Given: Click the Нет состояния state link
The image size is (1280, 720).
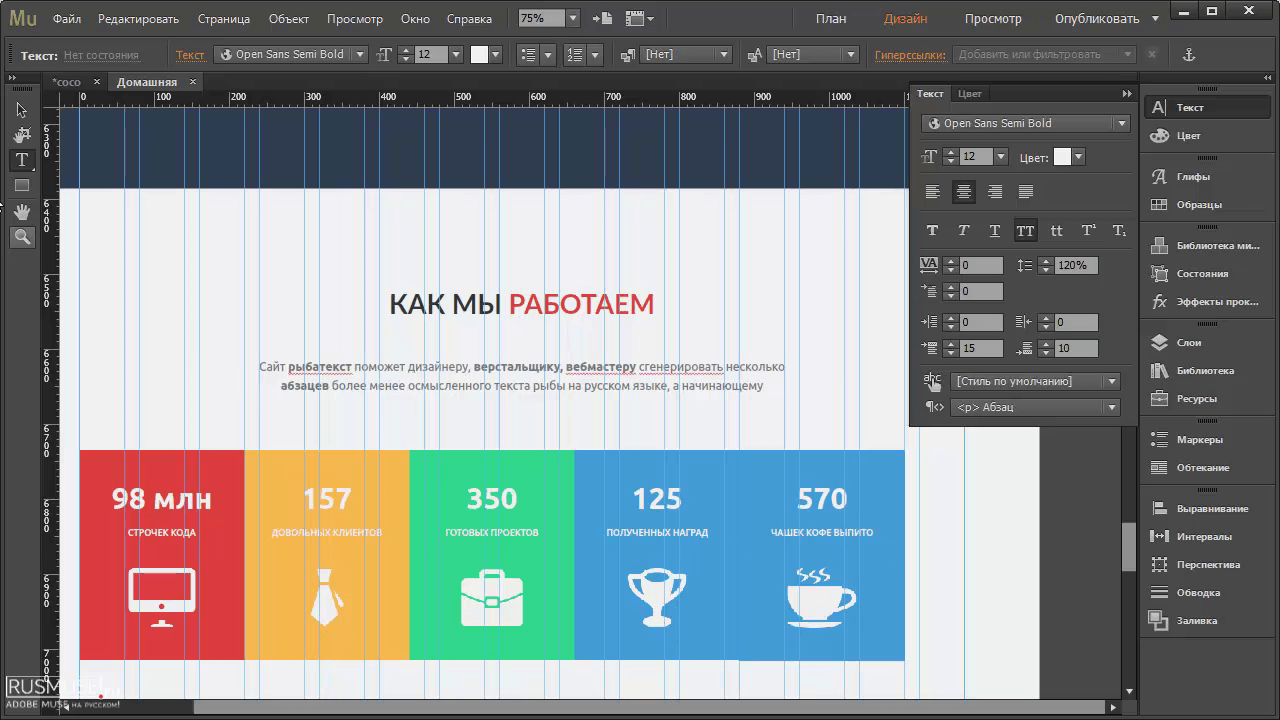Looking at the screenshot, I should pyautogui.click(x=101, y=56).
